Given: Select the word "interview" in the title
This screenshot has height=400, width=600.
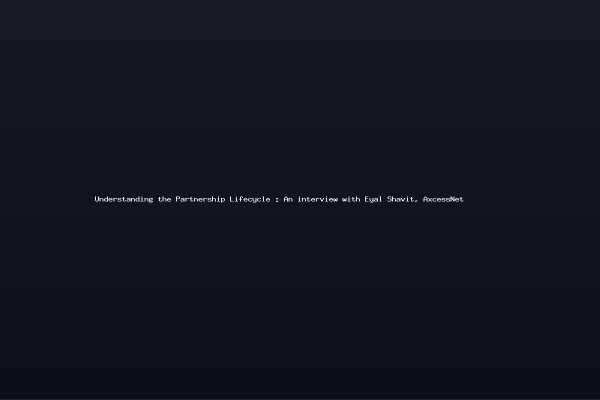Looking at the screenshot, I should click(317, 199).
